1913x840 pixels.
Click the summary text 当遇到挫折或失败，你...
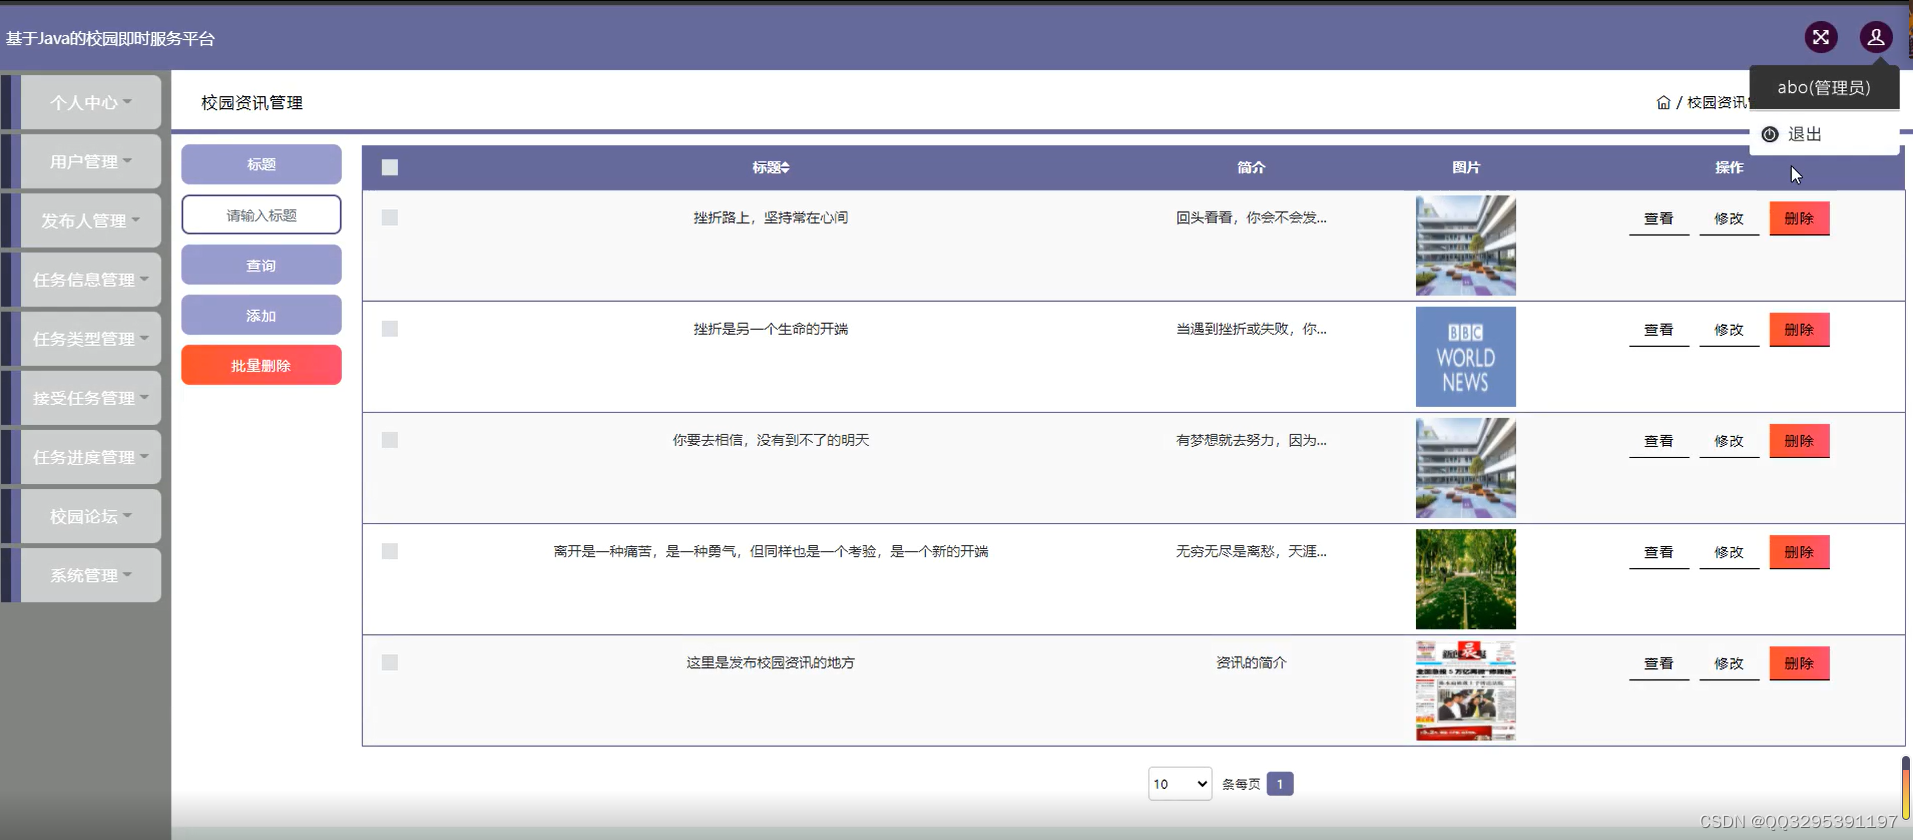tap(1251, 328)
